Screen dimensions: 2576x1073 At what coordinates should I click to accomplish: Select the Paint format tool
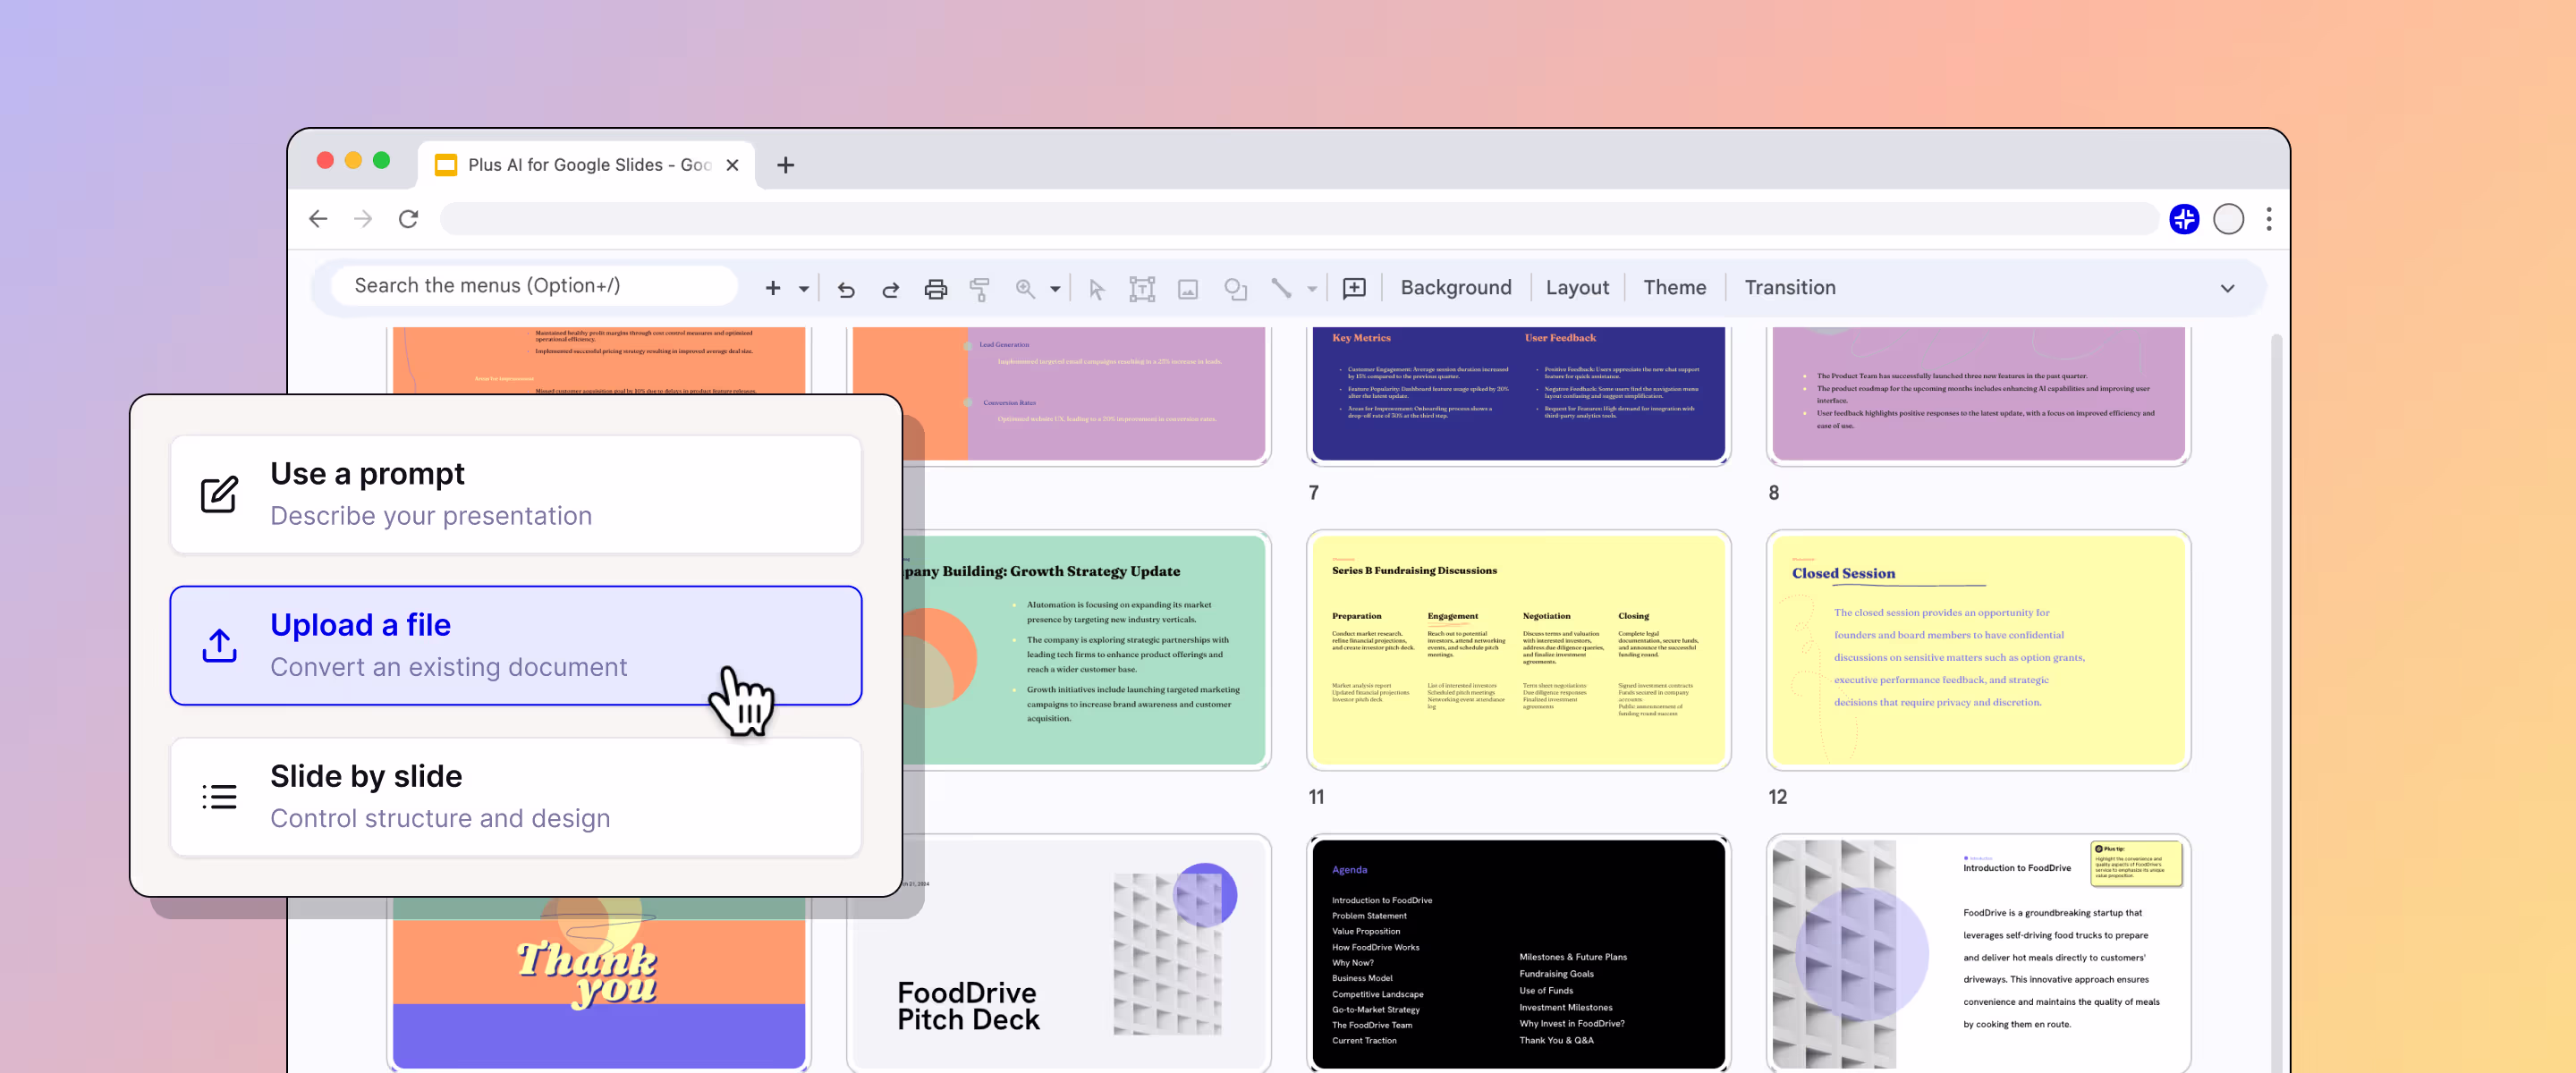coord(980,289)
